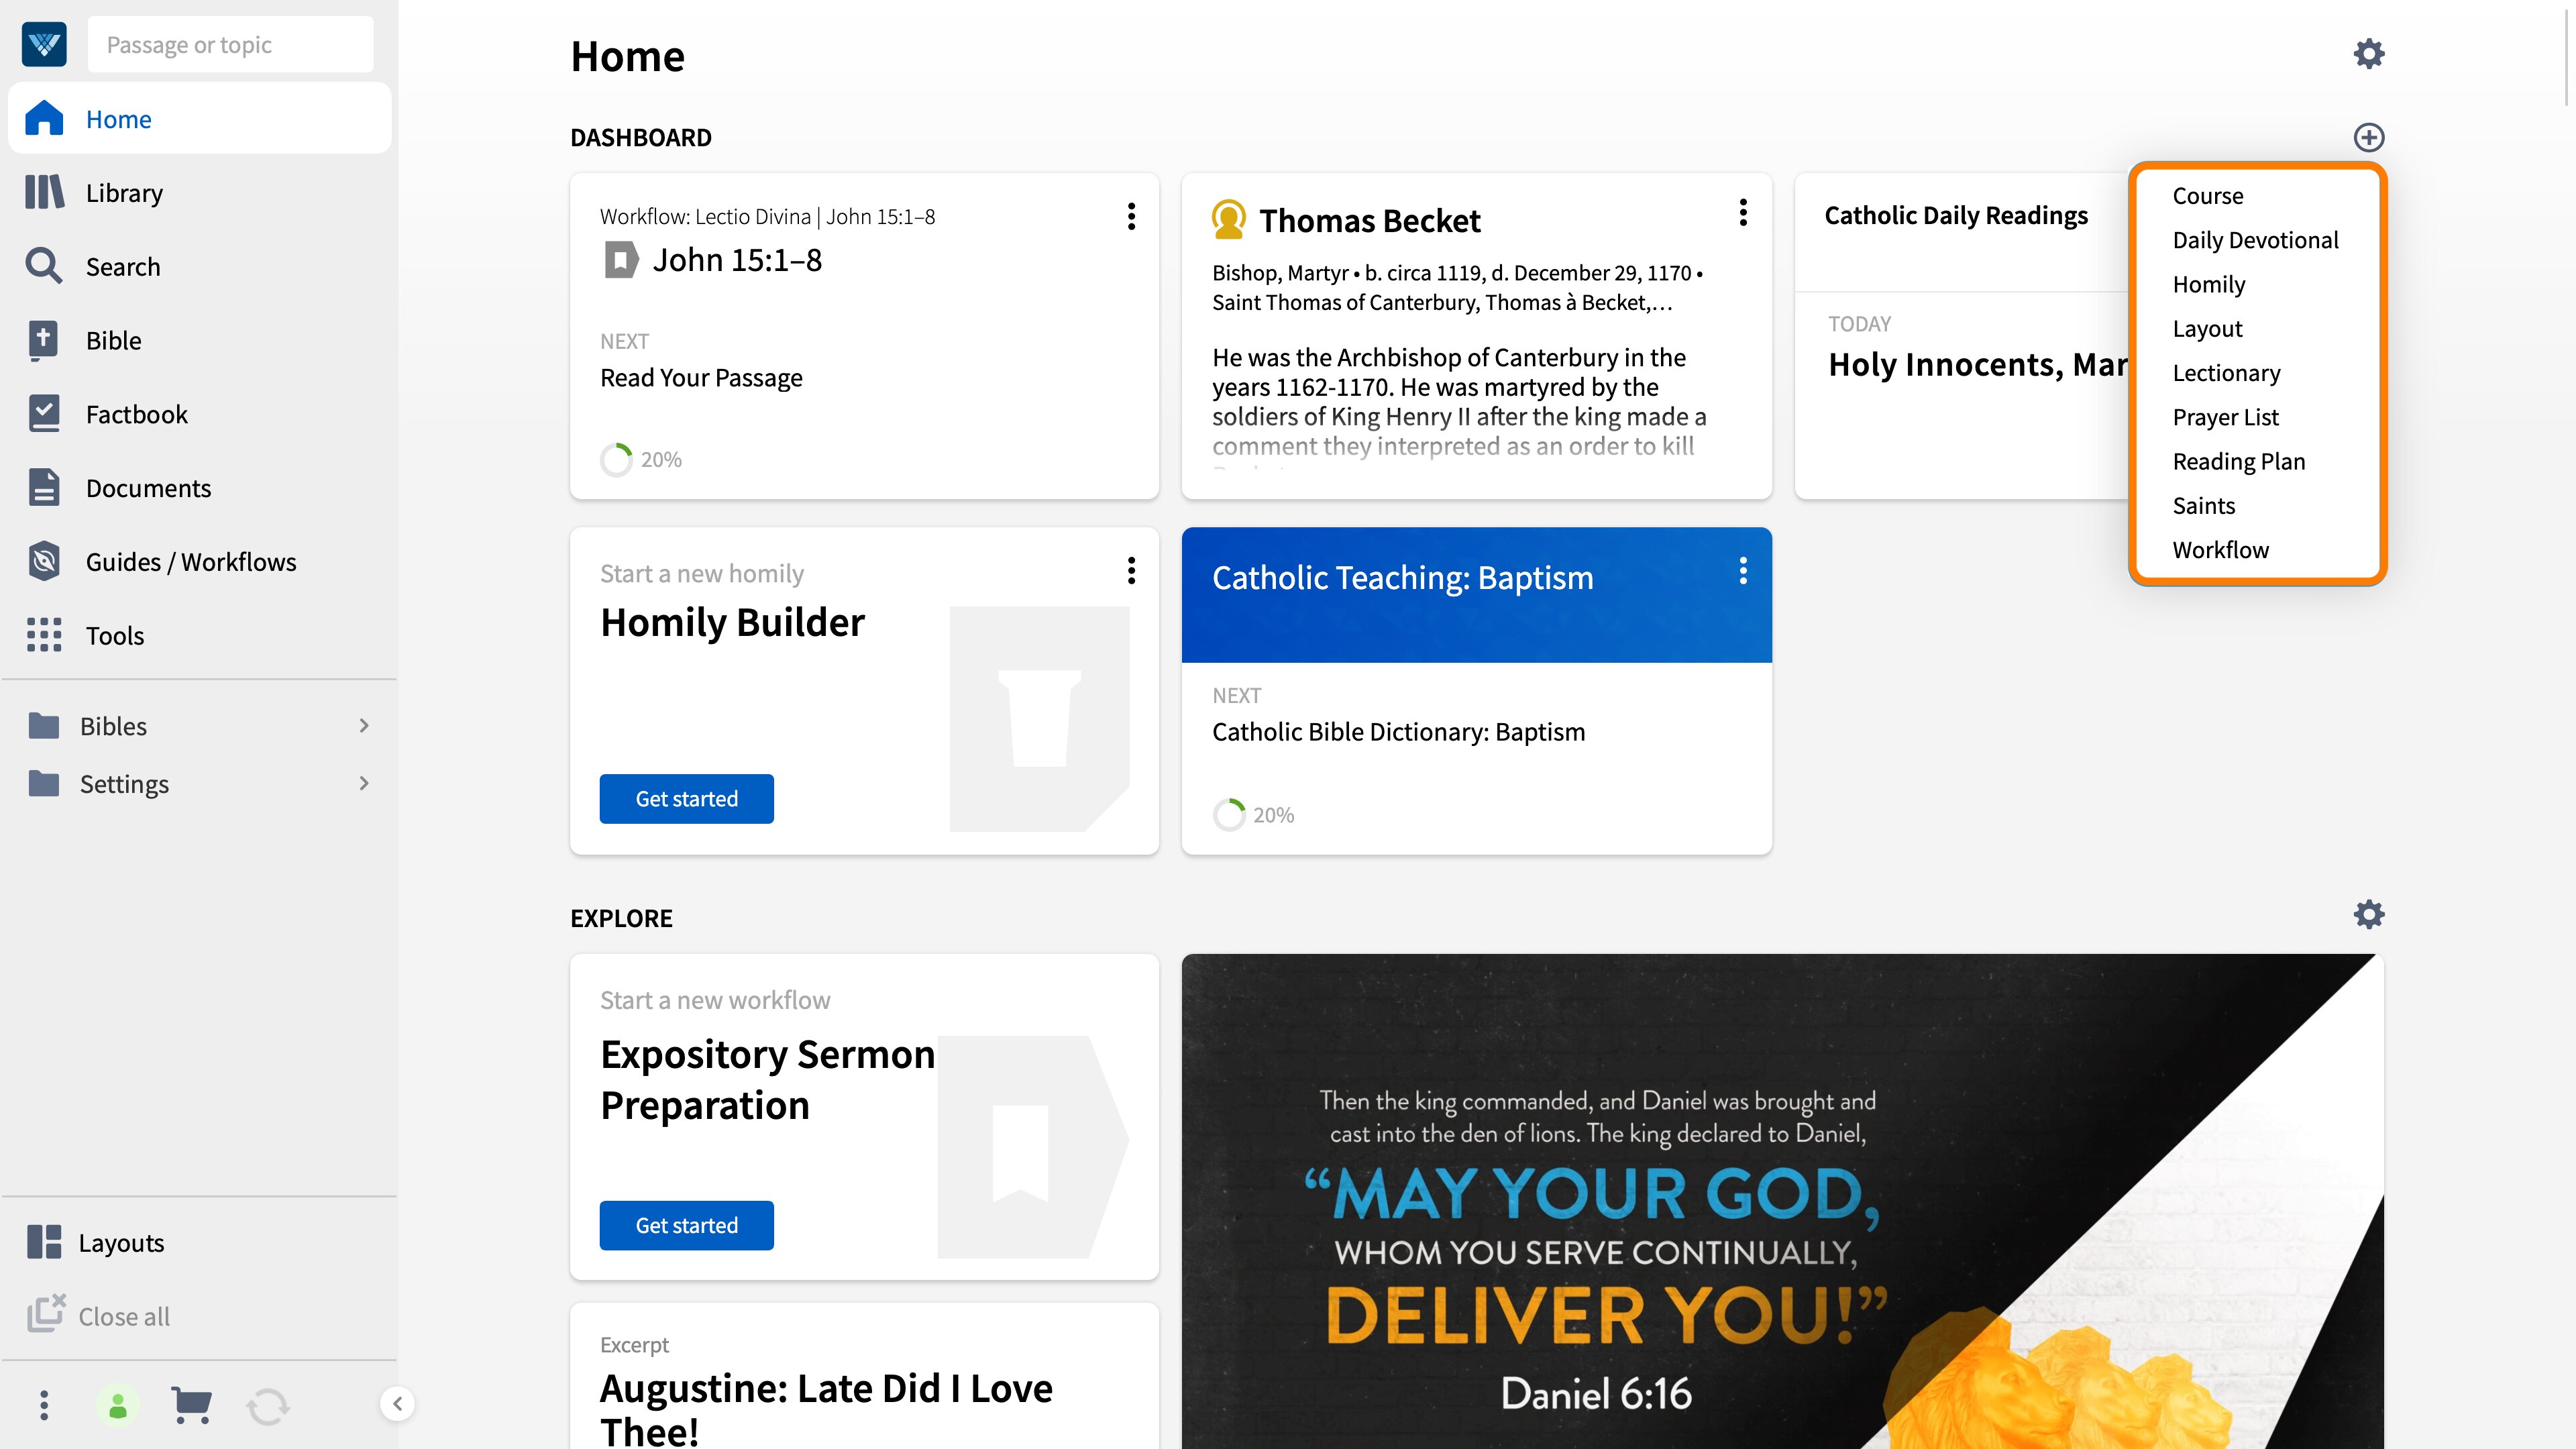Click the sync refresh icon
The height and width of the screenshot is (1449, 2576).
(268, 1406)
